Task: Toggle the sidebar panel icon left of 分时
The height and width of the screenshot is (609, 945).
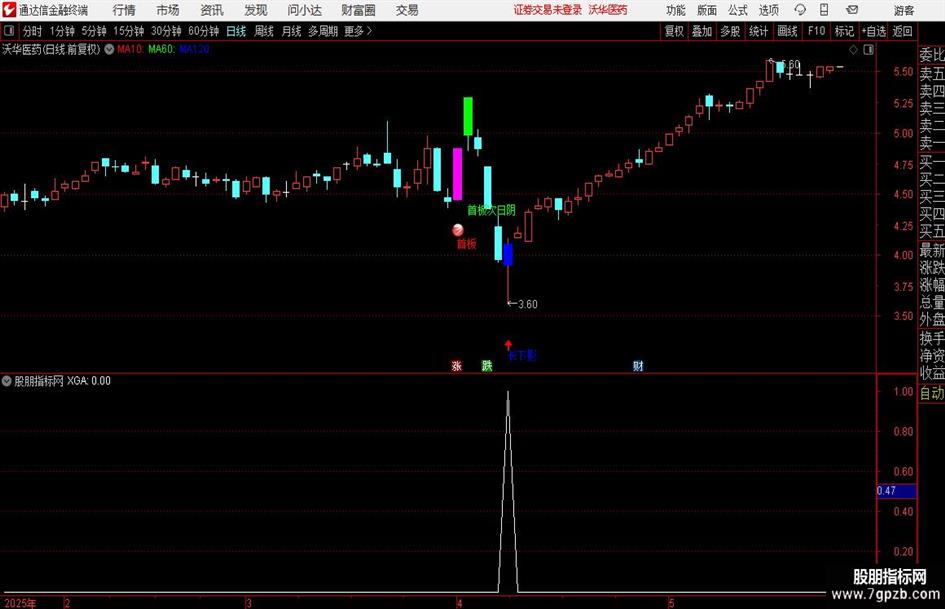Action: [x=9, y=31]
